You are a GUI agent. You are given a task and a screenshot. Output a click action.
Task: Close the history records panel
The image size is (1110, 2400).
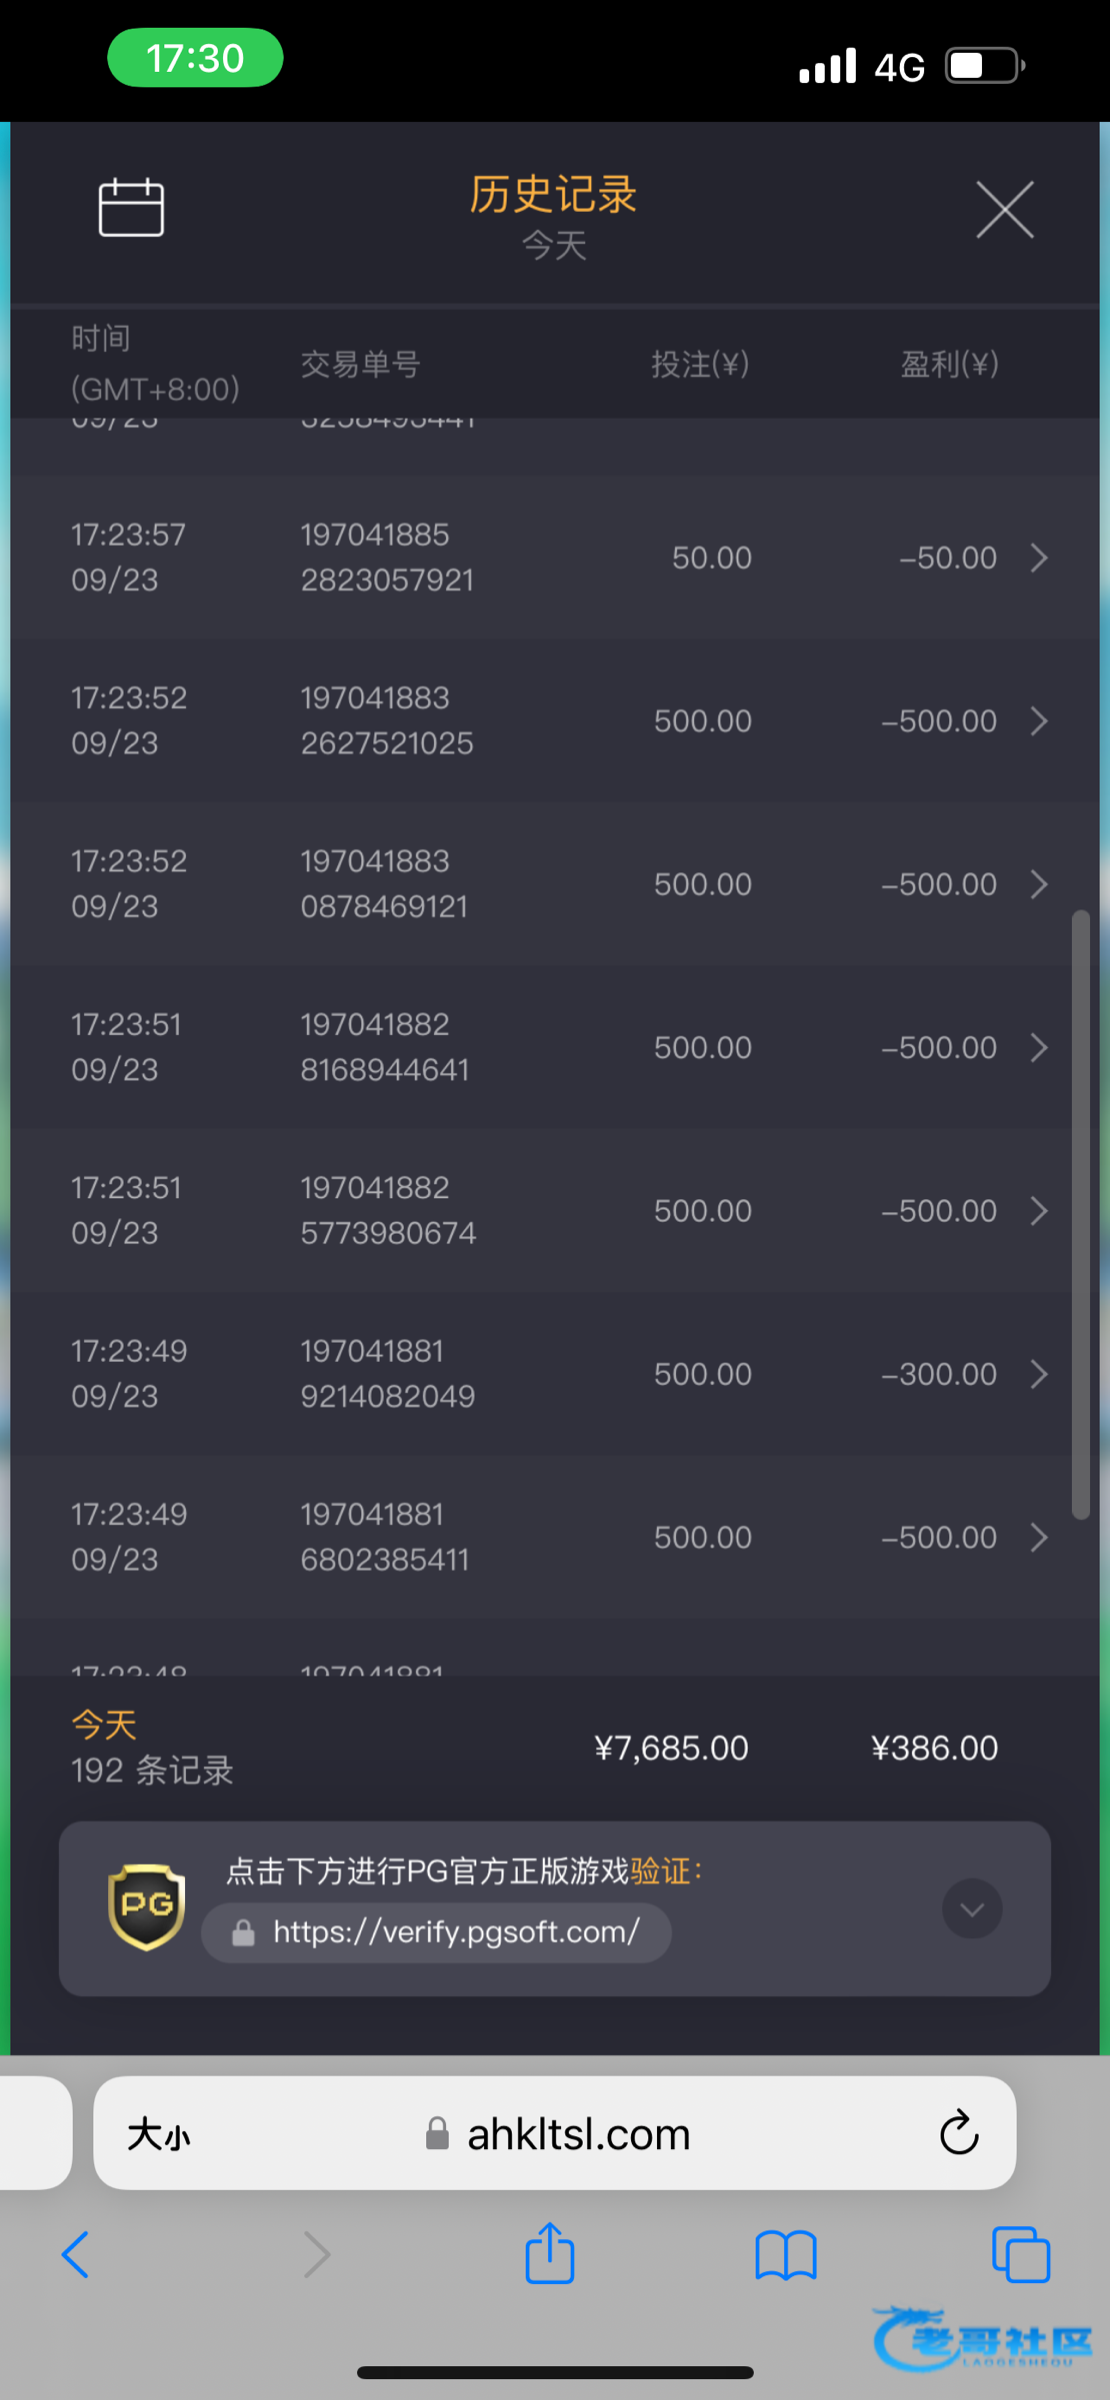tap(1004, 210)
